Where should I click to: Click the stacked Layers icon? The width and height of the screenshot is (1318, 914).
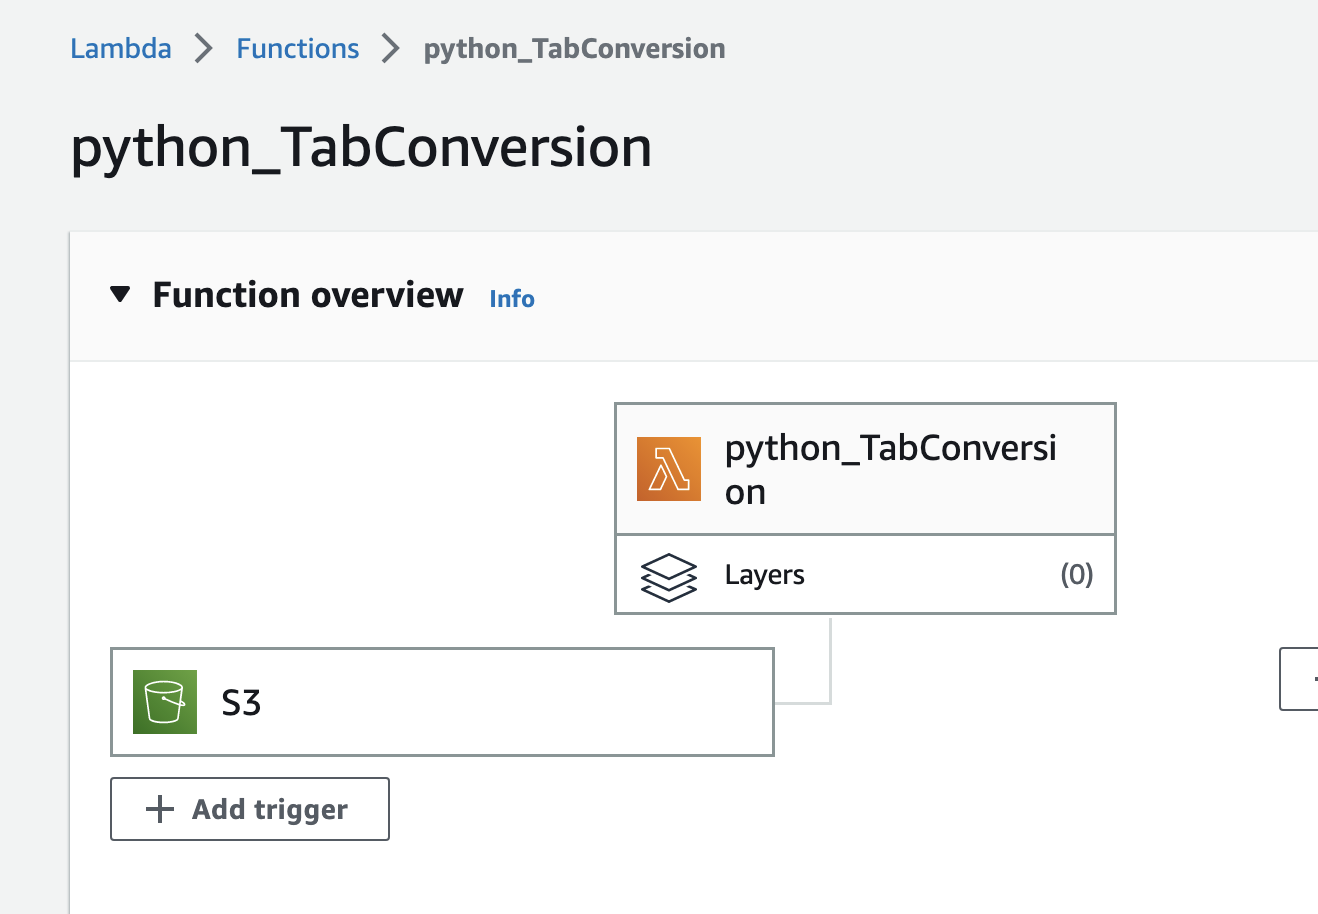(x=668, y=576)
